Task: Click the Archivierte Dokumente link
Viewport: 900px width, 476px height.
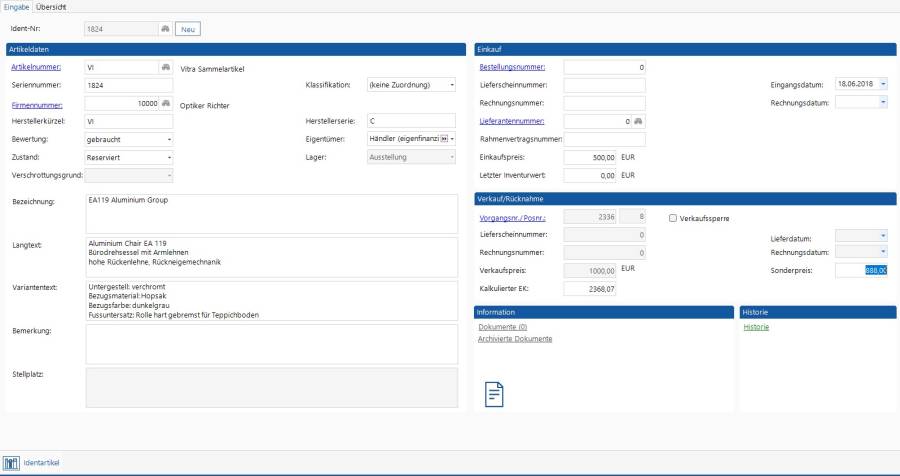Action: pyautogui.click(x=515, y=338)
